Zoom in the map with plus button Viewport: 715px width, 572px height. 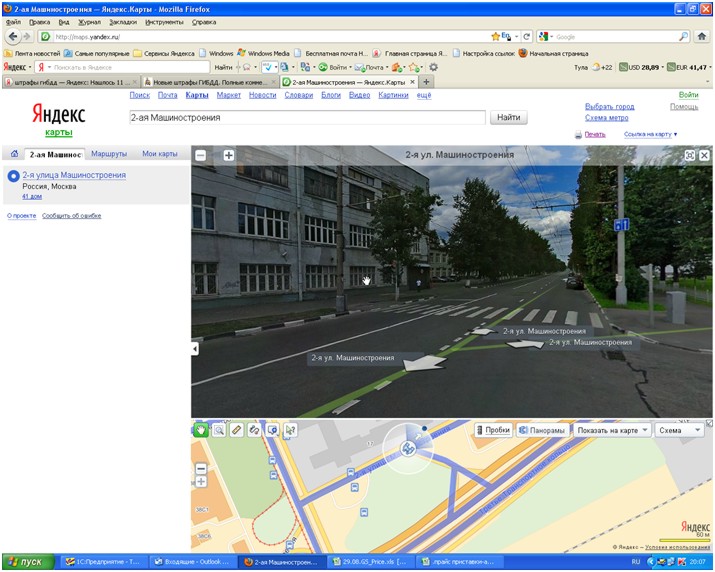coord(201,482)
